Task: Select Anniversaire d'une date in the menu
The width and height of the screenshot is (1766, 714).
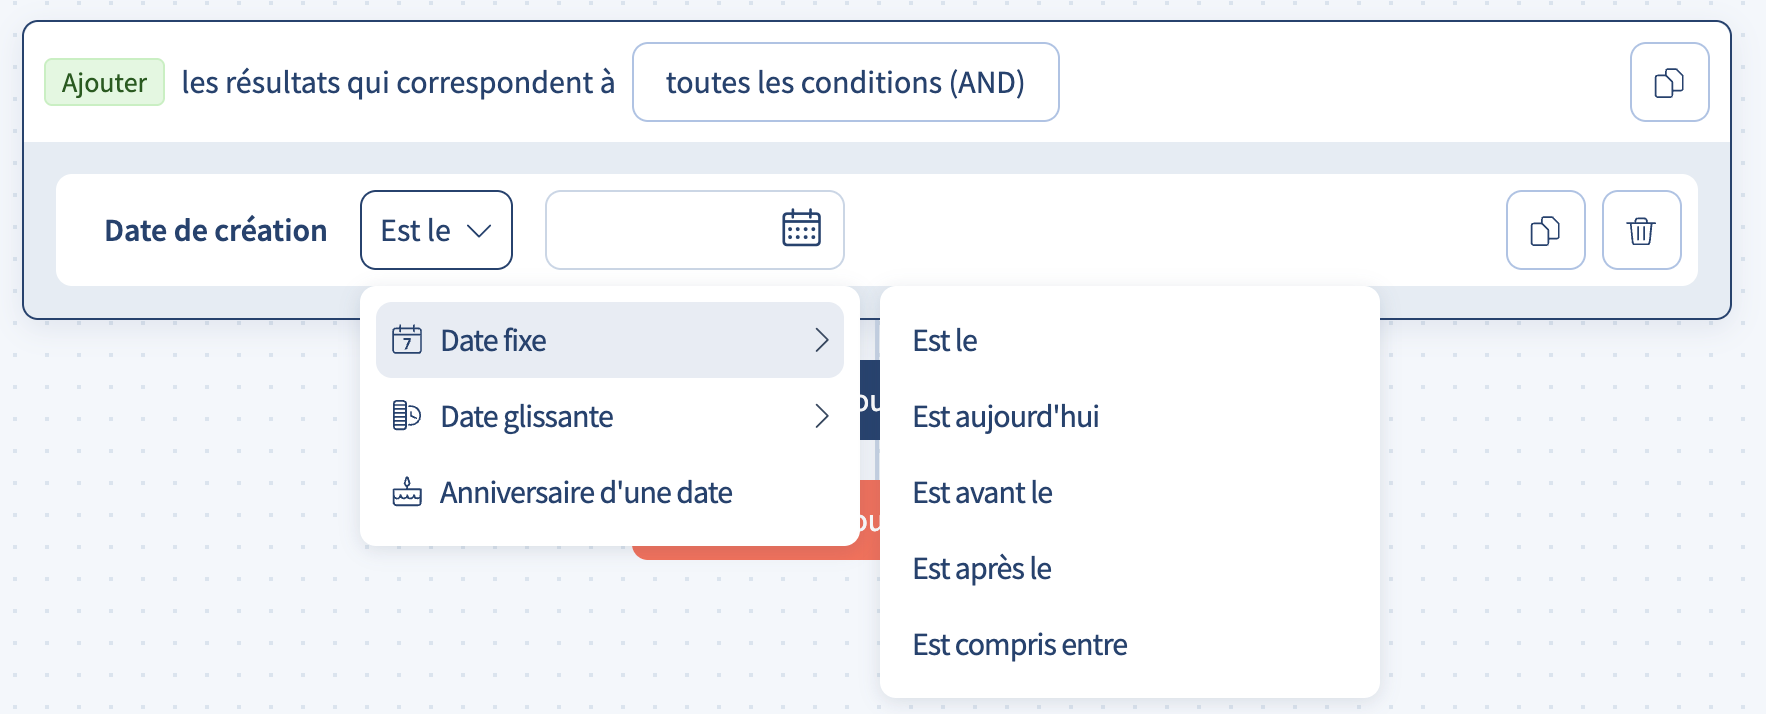Action: (586, 492)
